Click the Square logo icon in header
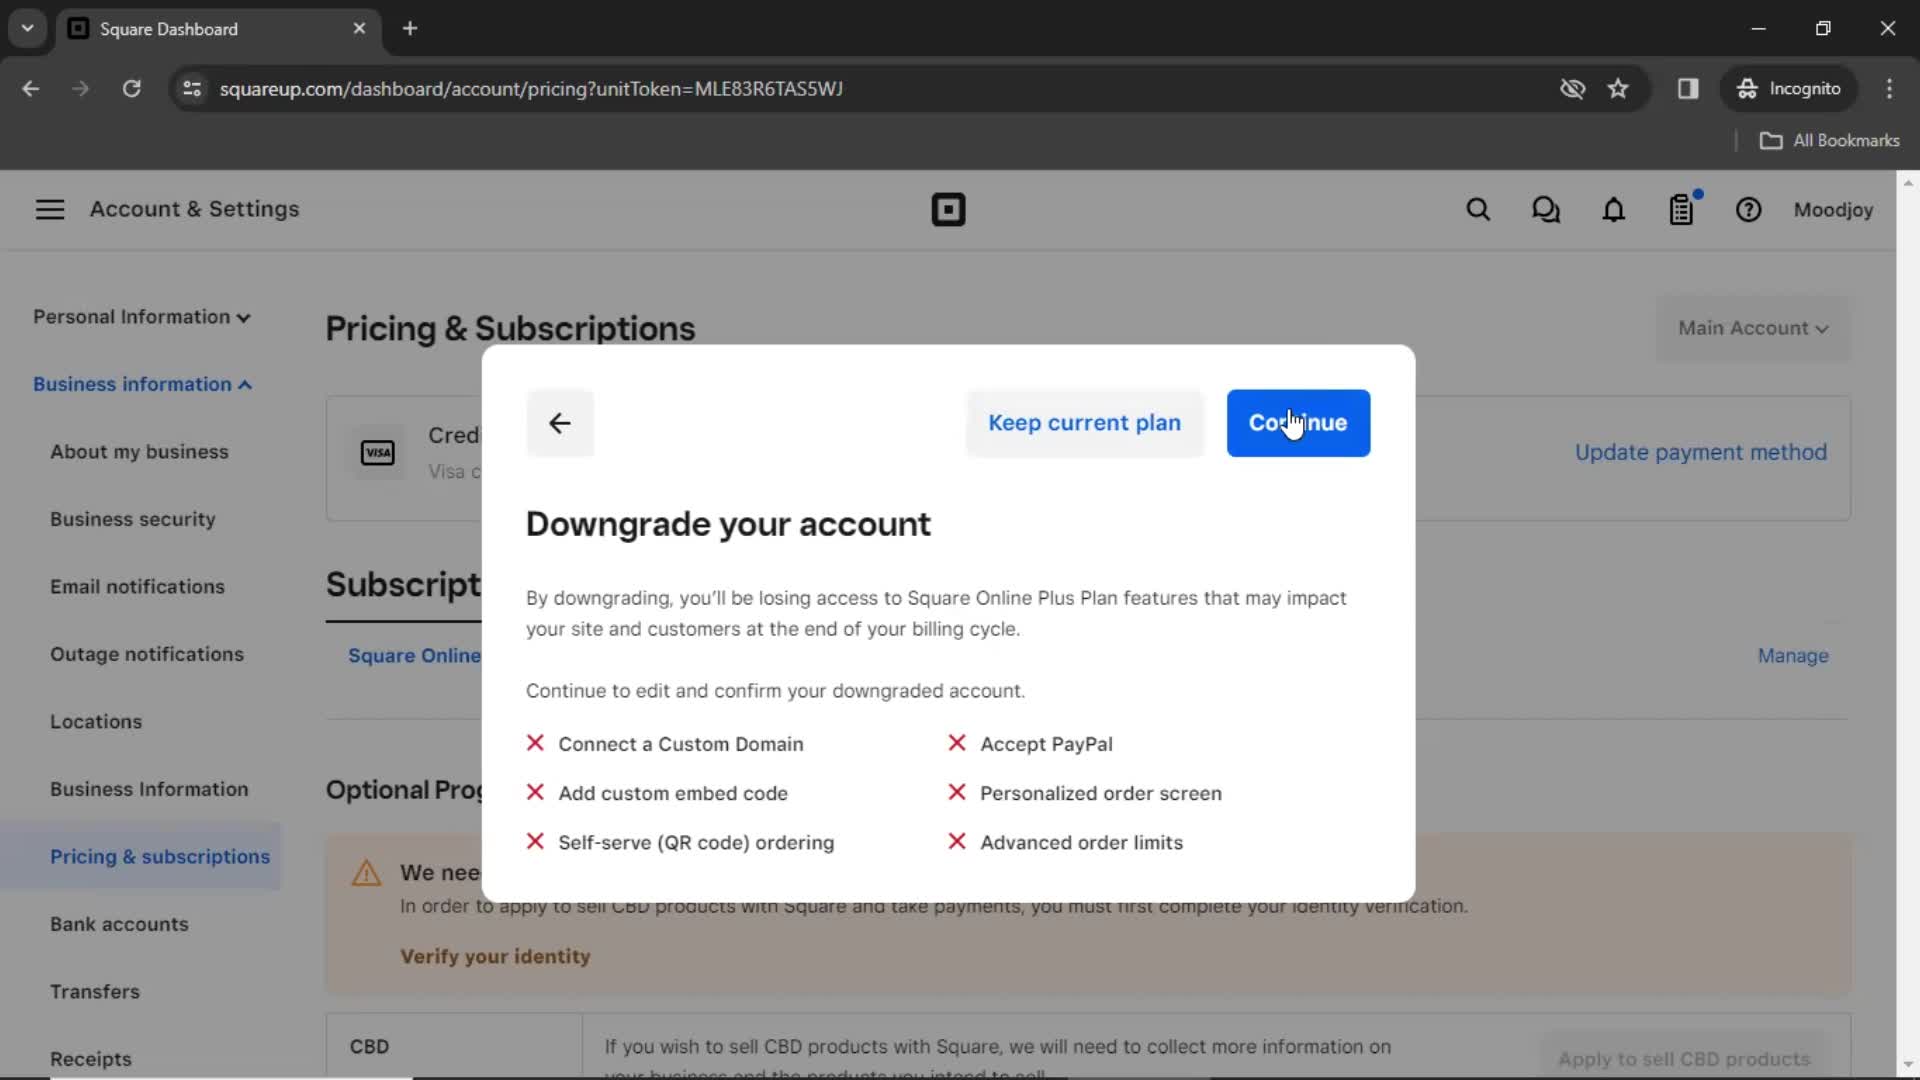Viewport: 1920px width, 1080px height. tap(949, 210)
